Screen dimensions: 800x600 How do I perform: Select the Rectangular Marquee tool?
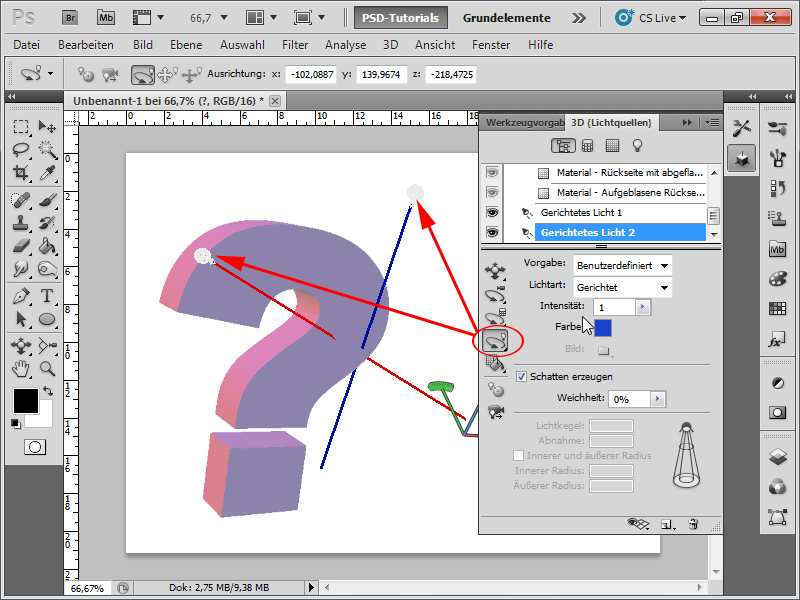pos(20,126)
